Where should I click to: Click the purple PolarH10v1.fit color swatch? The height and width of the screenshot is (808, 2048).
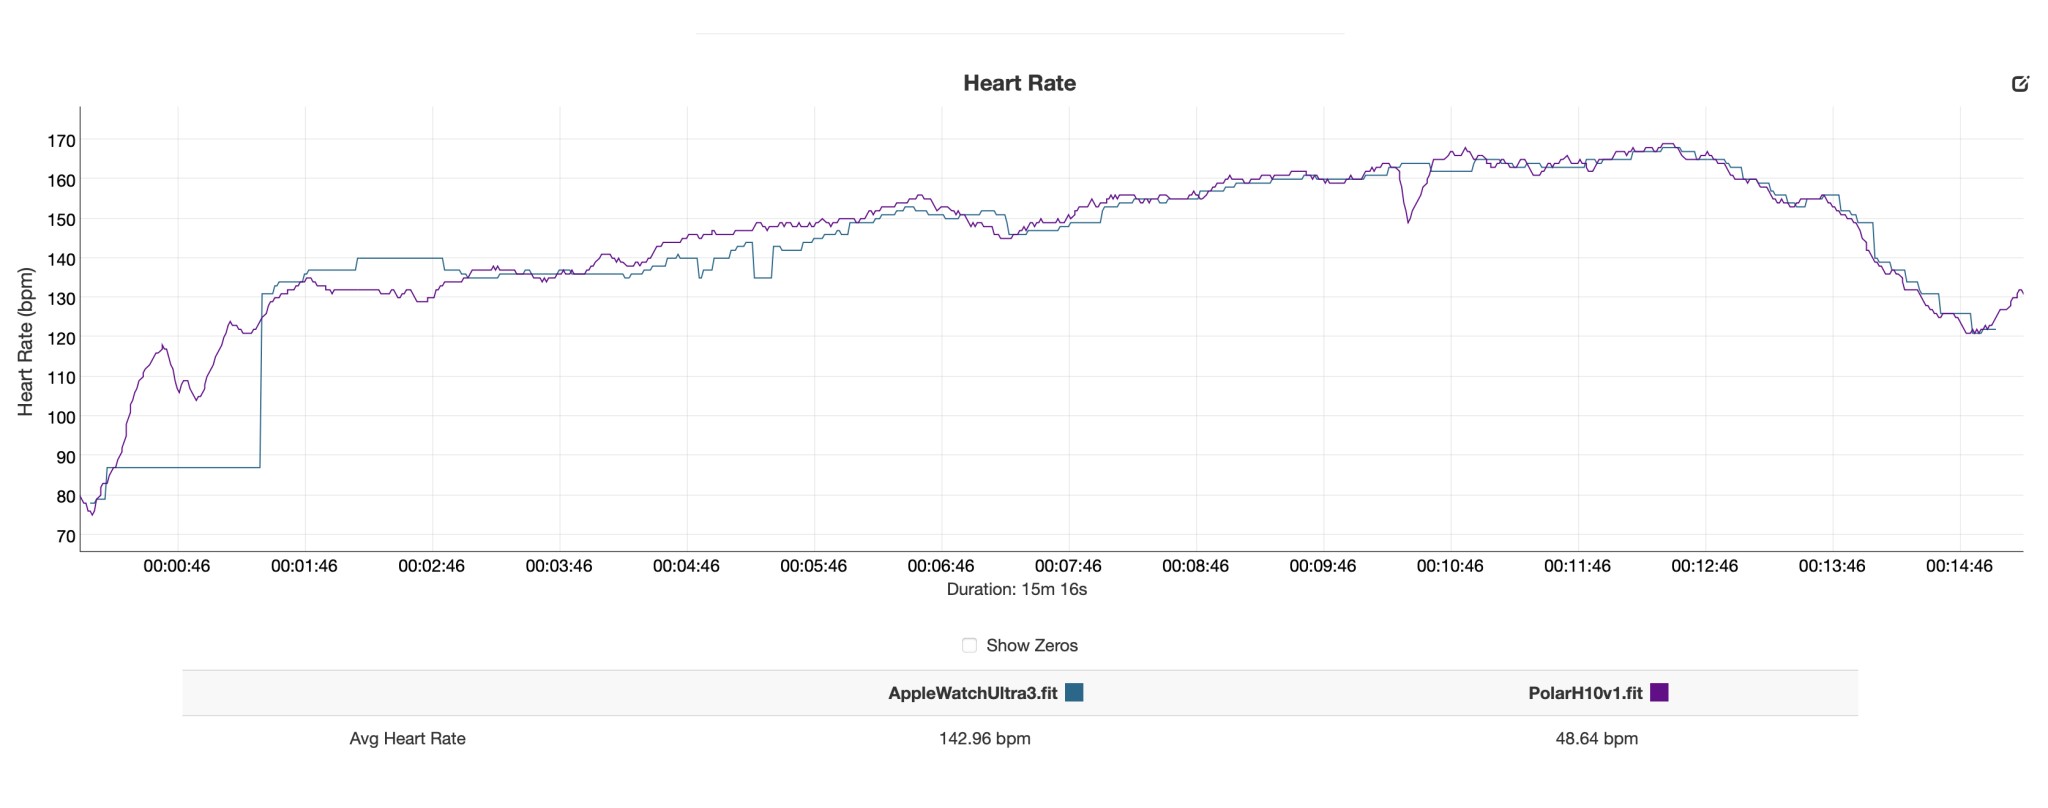pos(1659,692)
